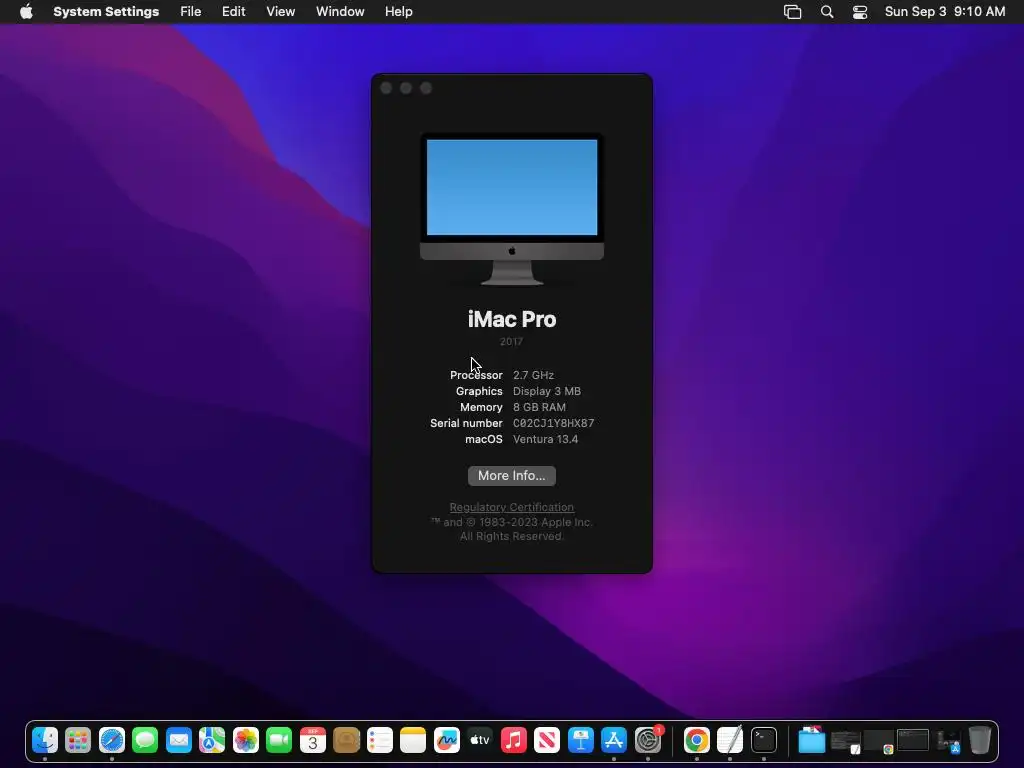Screen dimensions: 1024x768
Task: Open the Mail app in Dock
Action: (x=178, y=740)
